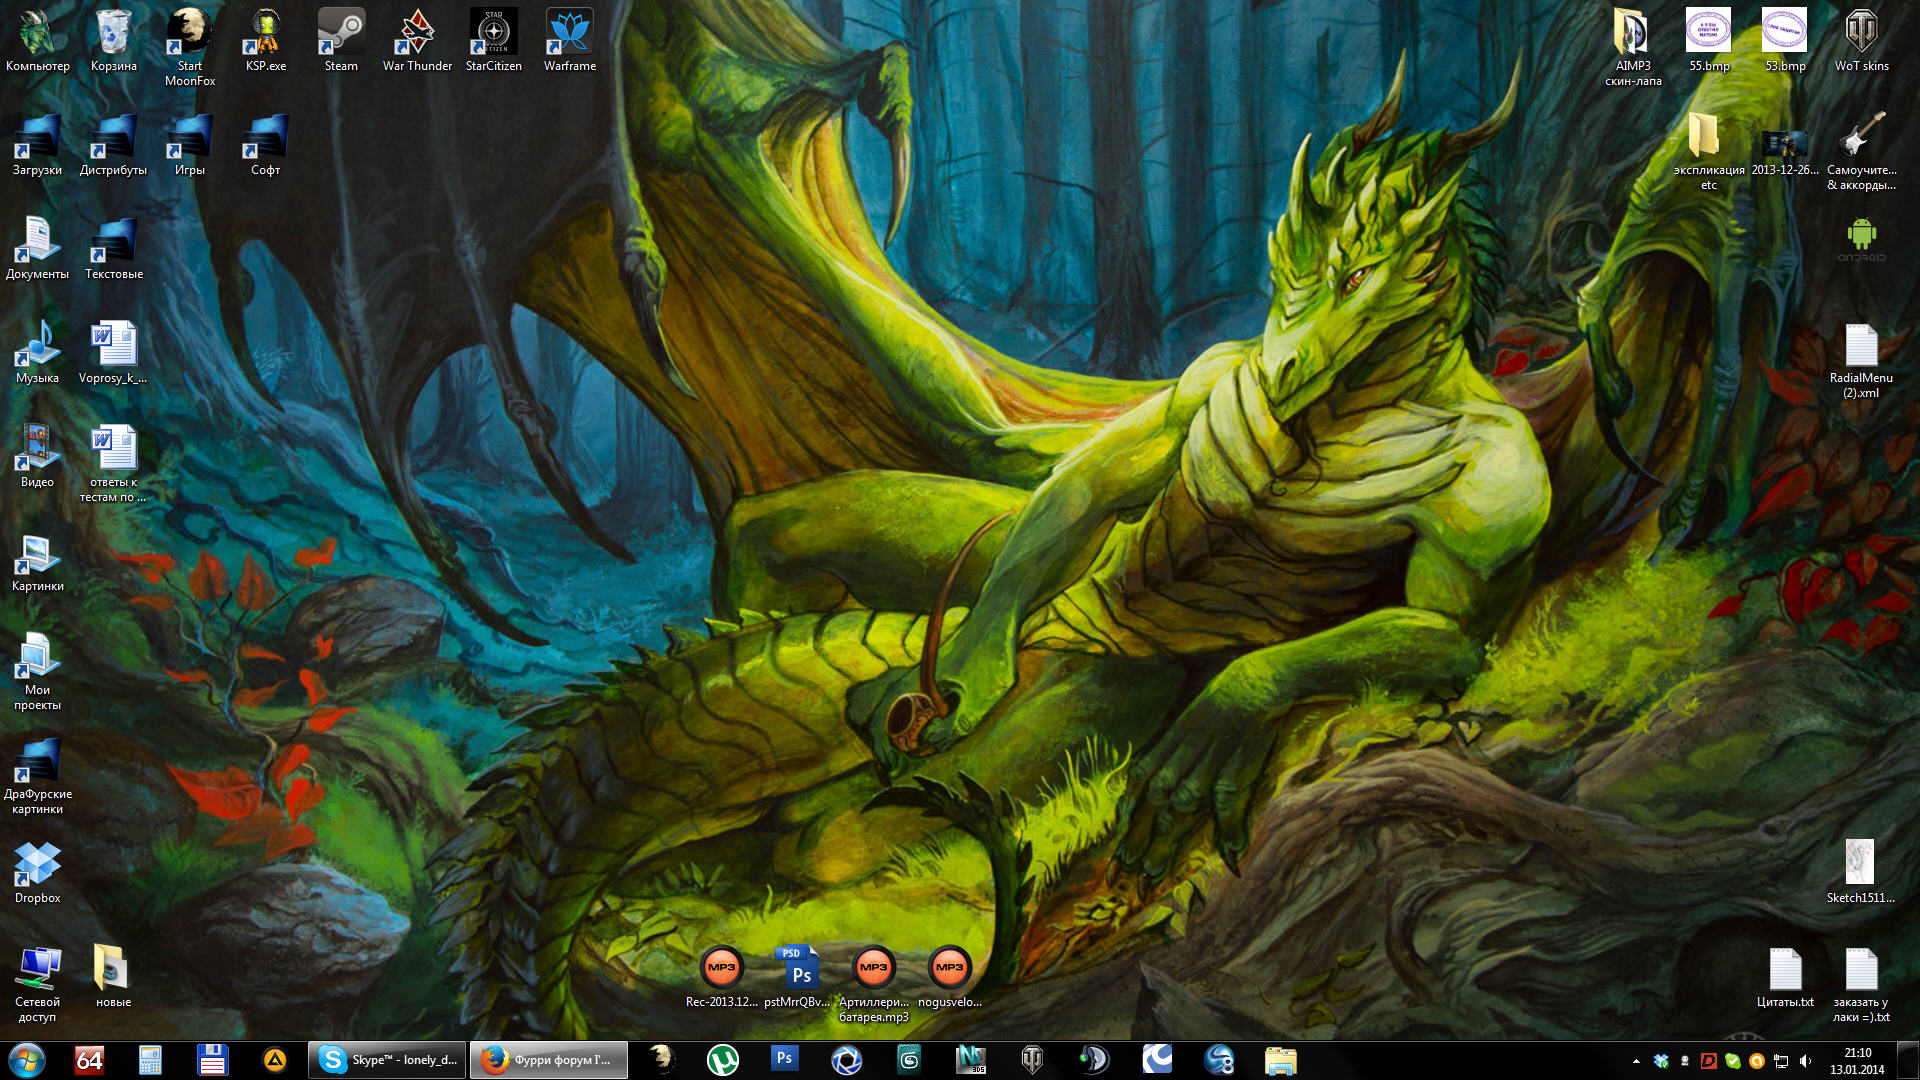This screenshot has width=1920, height=1080.
Task: Select the заказать у лаки =).txt file
Action: tap(1861, 984)
